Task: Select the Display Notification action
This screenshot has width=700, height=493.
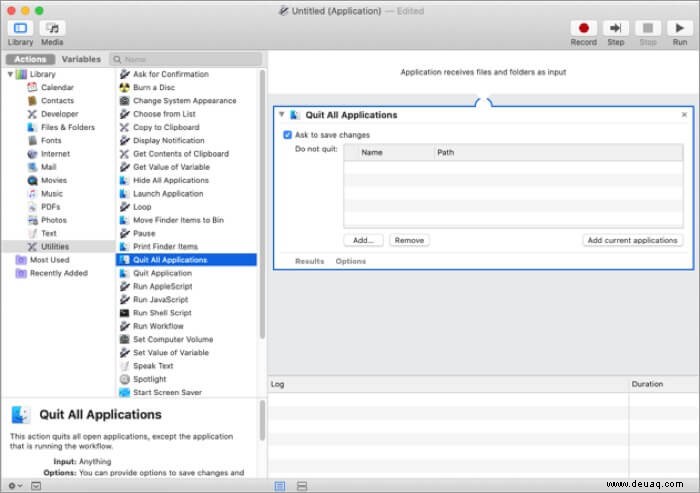Action: pyautogui.click(x=168, y=140)
